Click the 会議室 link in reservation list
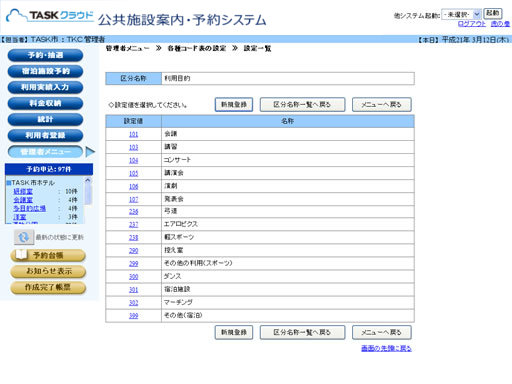Screen dimensions: 512x384 (23, 200)
